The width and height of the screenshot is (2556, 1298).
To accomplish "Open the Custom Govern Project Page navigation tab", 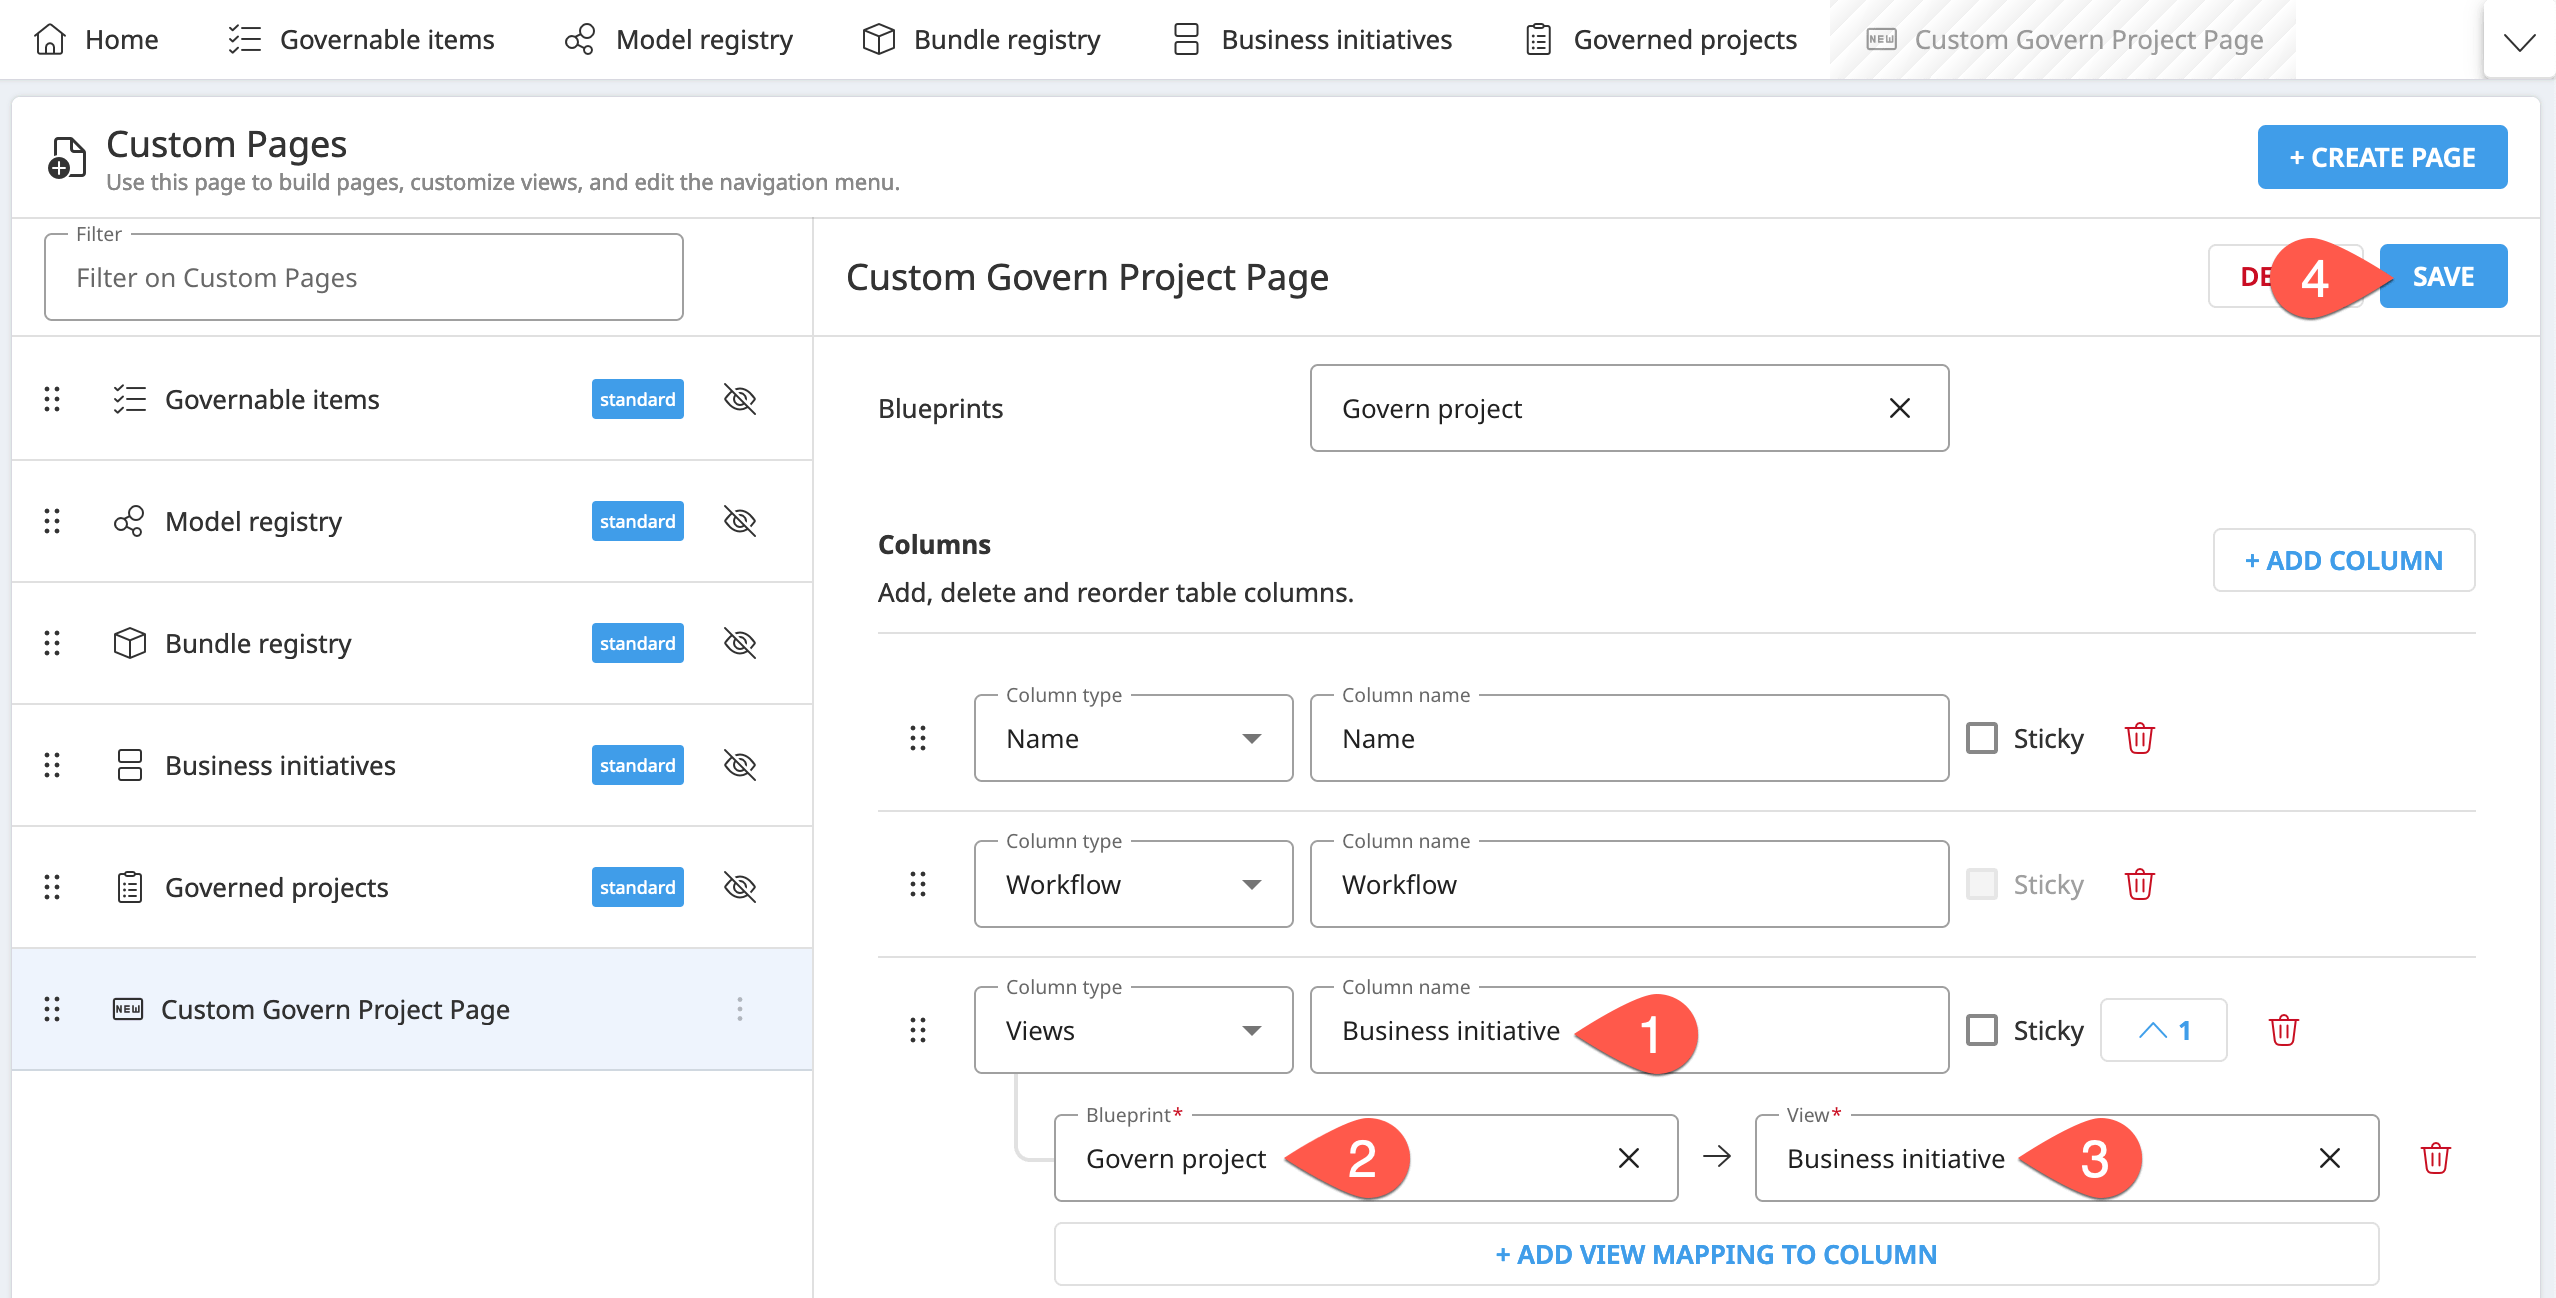I will click(x=2064, y=39).
